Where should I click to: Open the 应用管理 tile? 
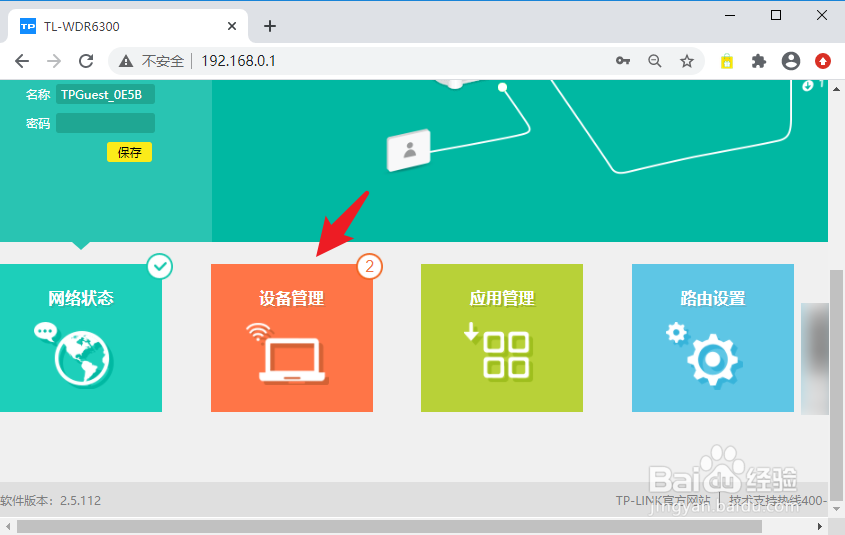point(502,338)
